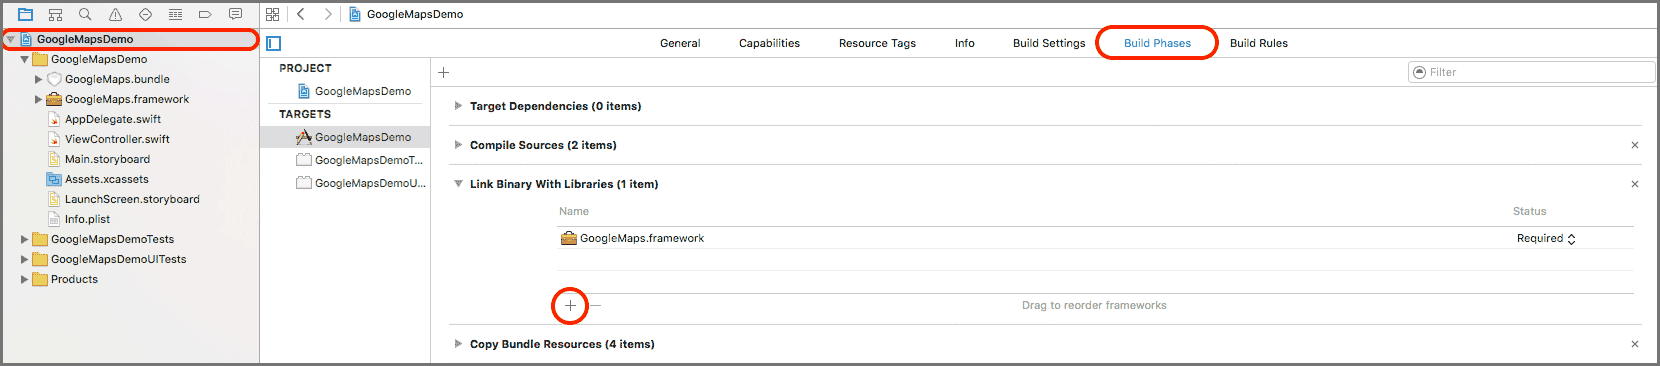Viewport: 1660px width, 366px height.
Task: Open the Capabilities tab
Action: click(769, 43)
